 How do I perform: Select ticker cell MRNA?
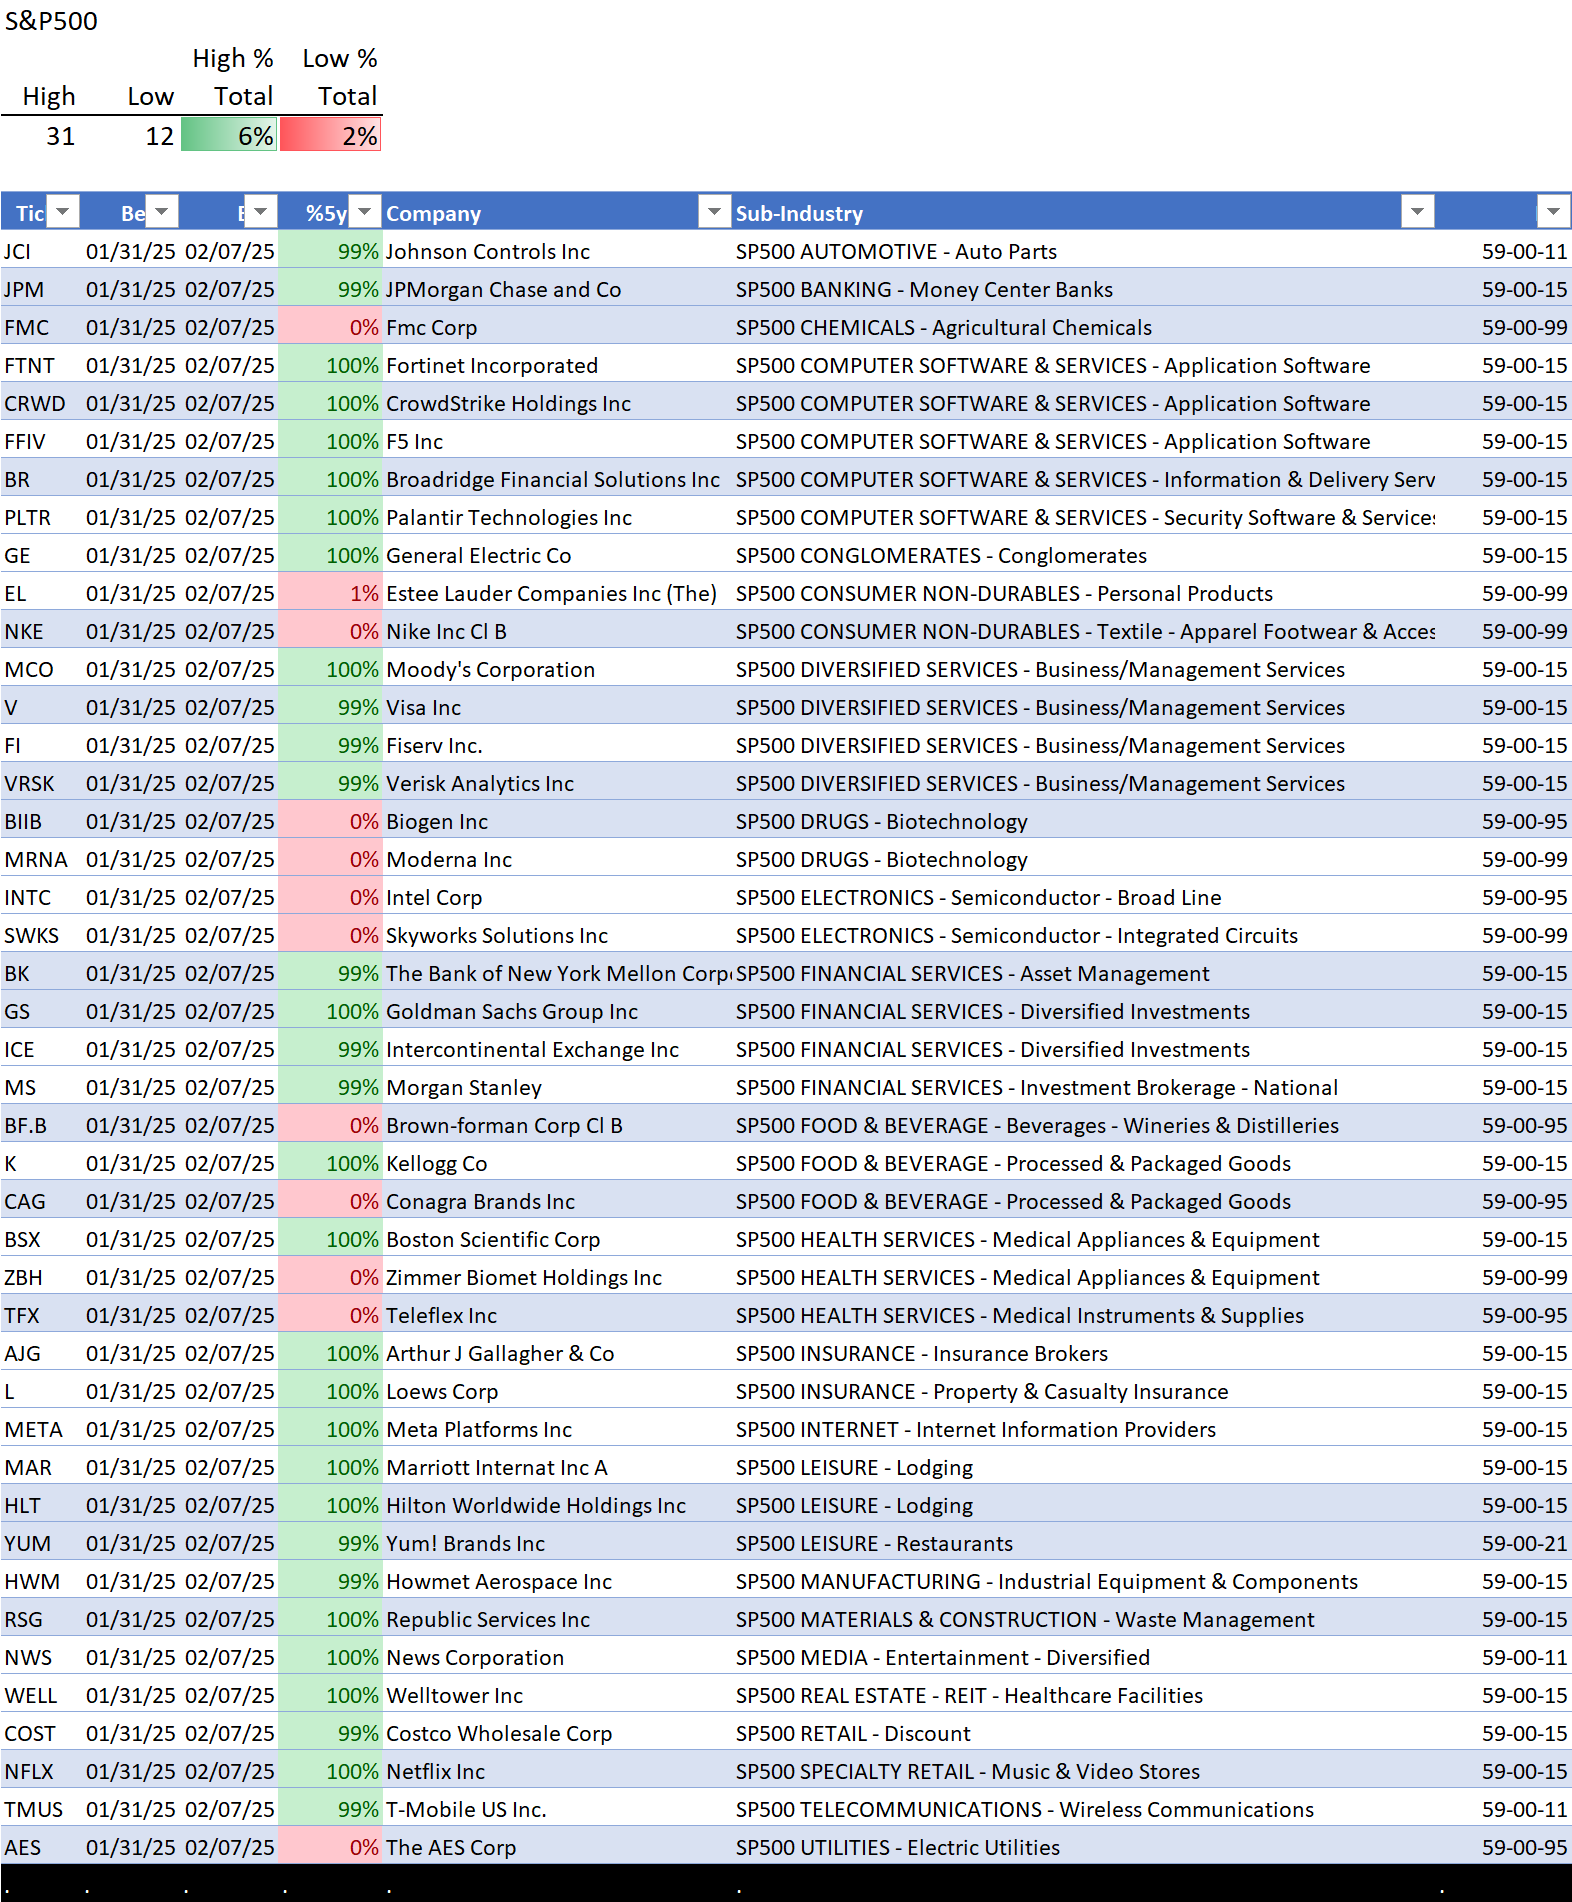click(x=40, y=859)
